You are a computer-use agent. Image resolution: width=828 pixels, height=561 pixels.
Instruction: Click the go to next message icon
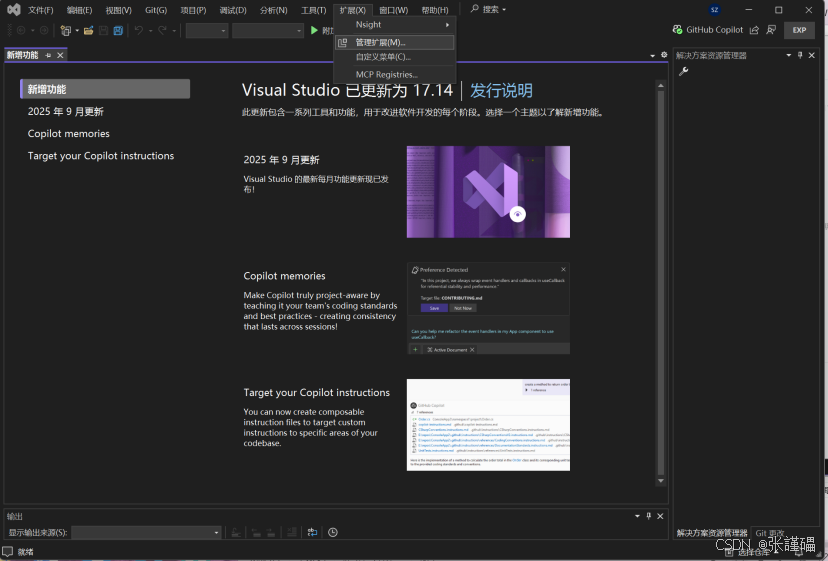271,532
